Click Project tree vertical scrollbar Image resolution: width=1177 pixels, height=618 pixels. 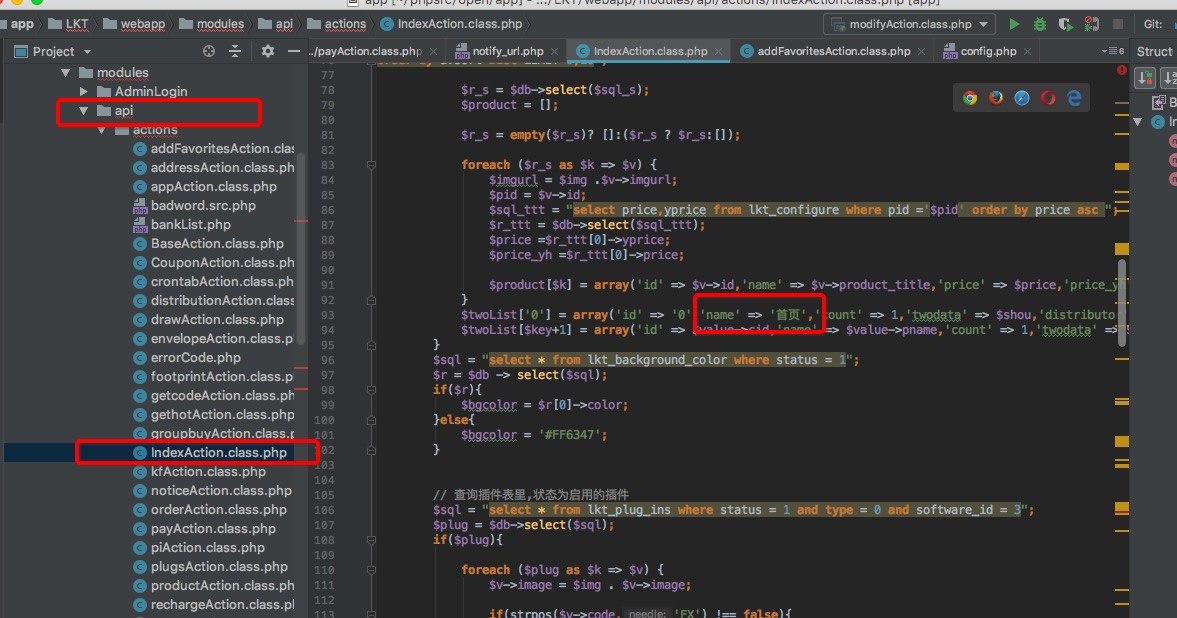tap(301, 248)
